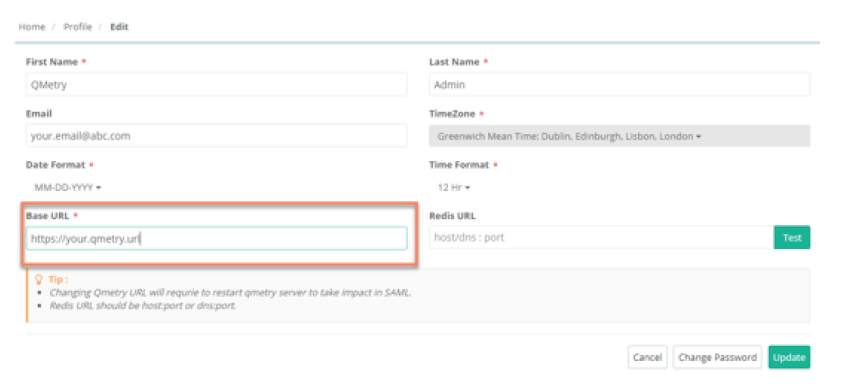Click the Date Format label

pyautogui.click(x=56, y=165)
